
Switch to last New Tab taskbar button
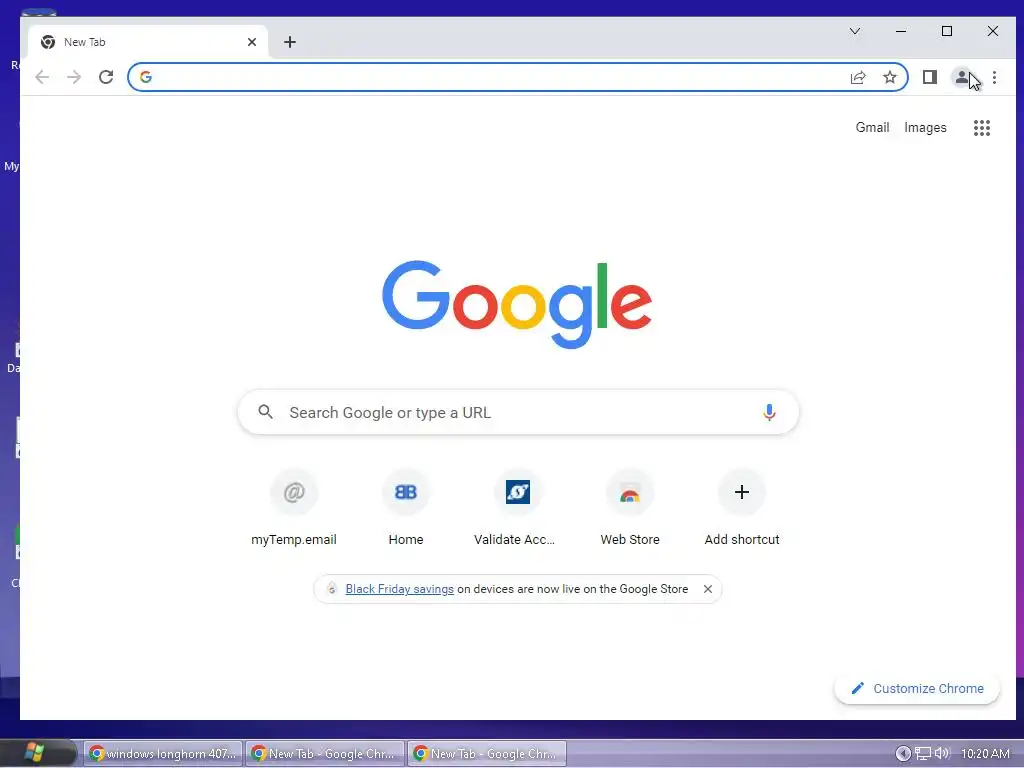click(x=487, y=754)
